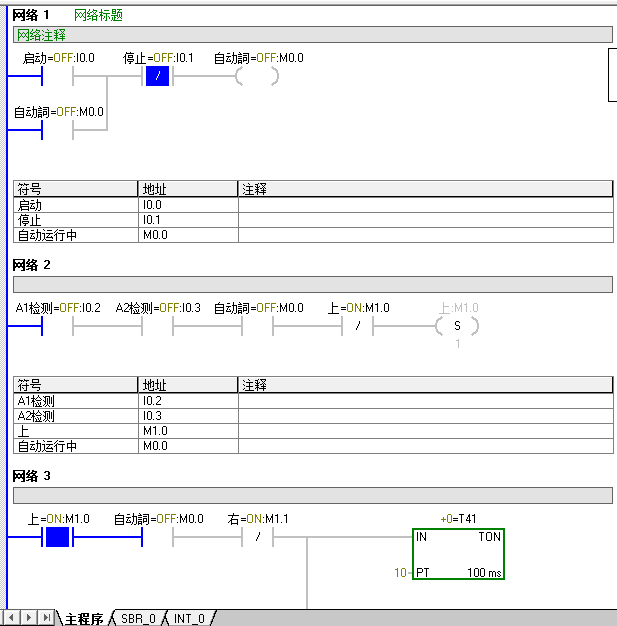This screenshot has height=626, width=617.
Task: Select the M1.0 address cell in the table
Action: pyautogui.click(x=188, y=431)
